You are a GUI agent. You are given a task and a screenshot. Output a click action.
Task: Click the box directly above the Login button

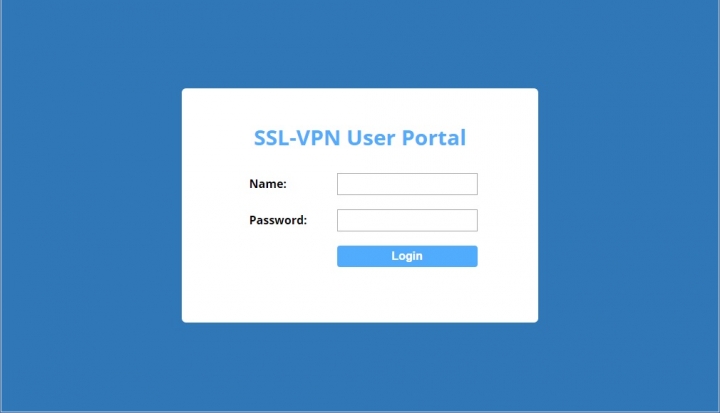pyautogui.click(x=407, y=220)
